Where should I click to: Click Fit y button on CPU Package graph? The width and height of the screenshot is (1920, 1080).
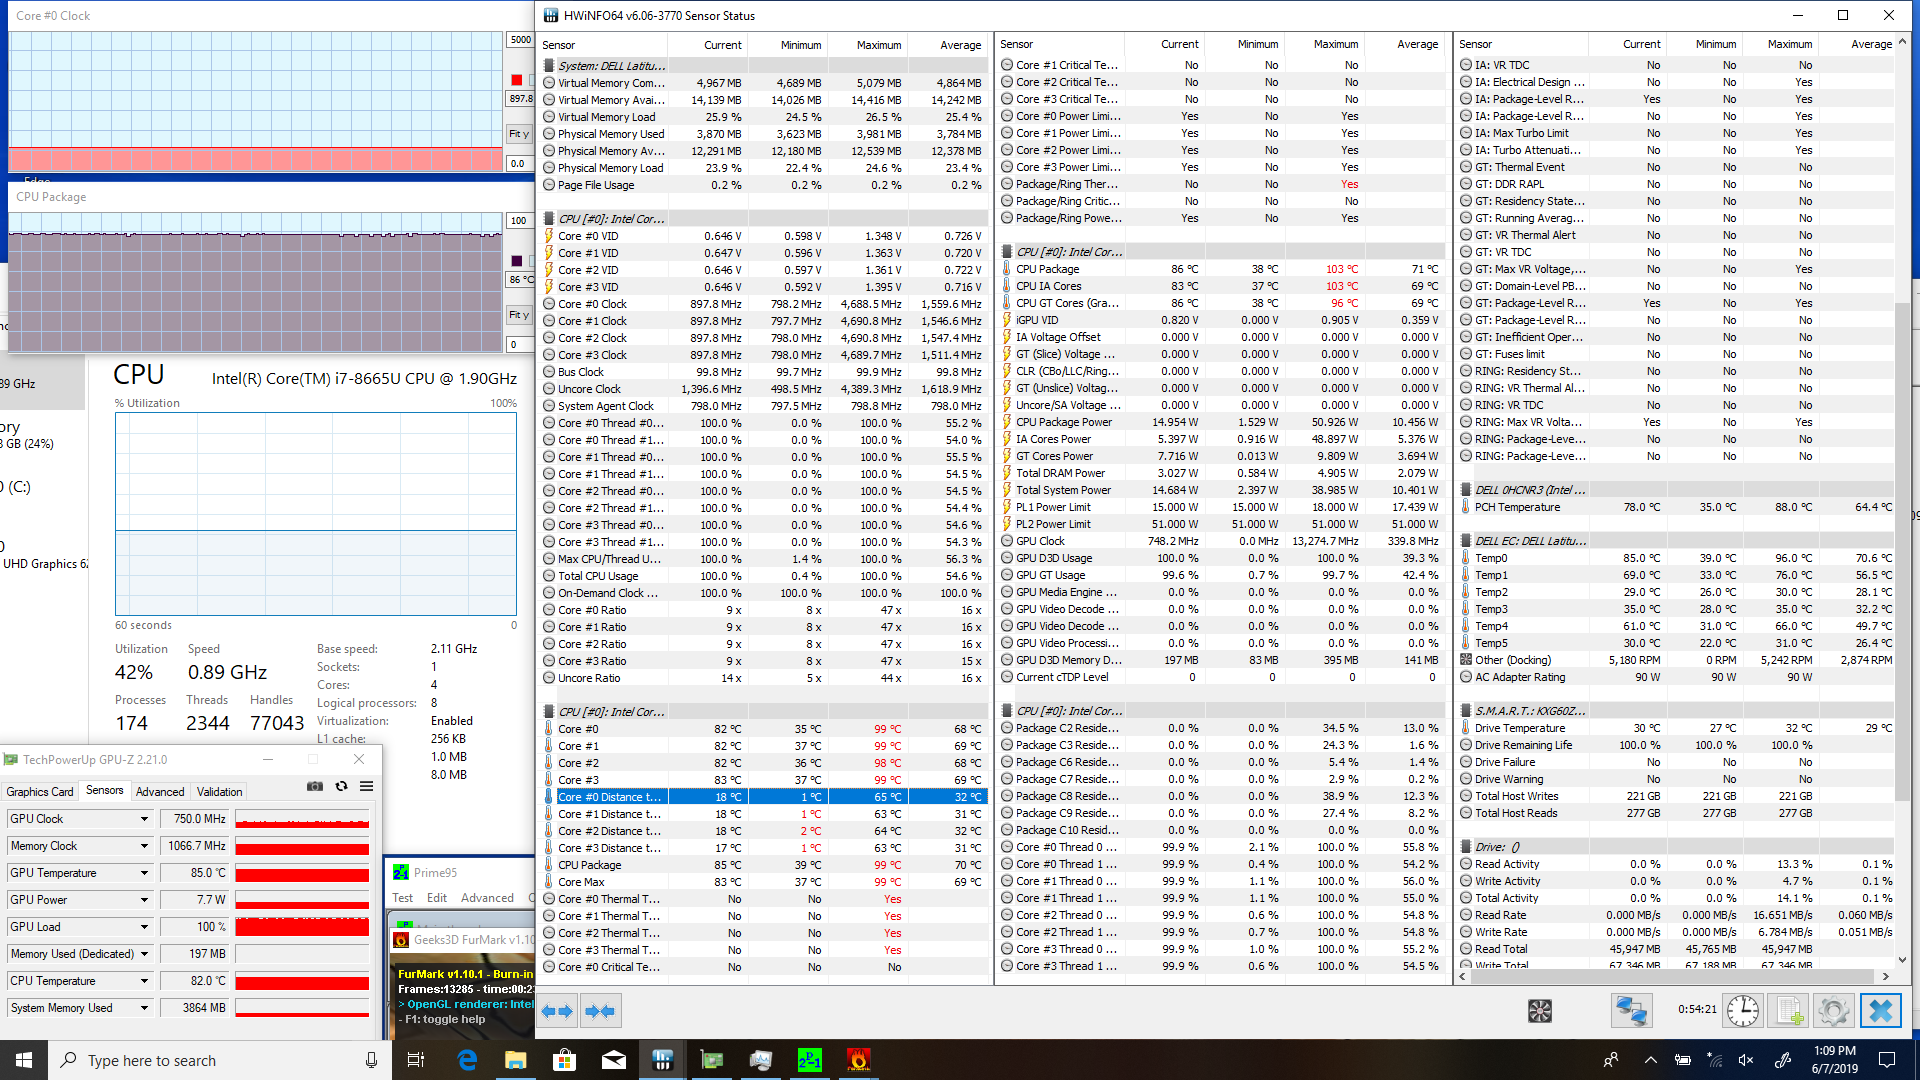click(519, 315)
